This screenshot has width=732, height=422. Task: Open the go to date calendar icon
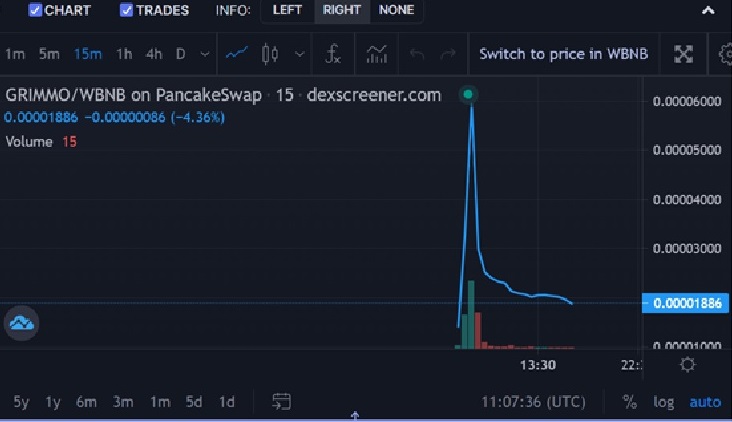point(282,401)
